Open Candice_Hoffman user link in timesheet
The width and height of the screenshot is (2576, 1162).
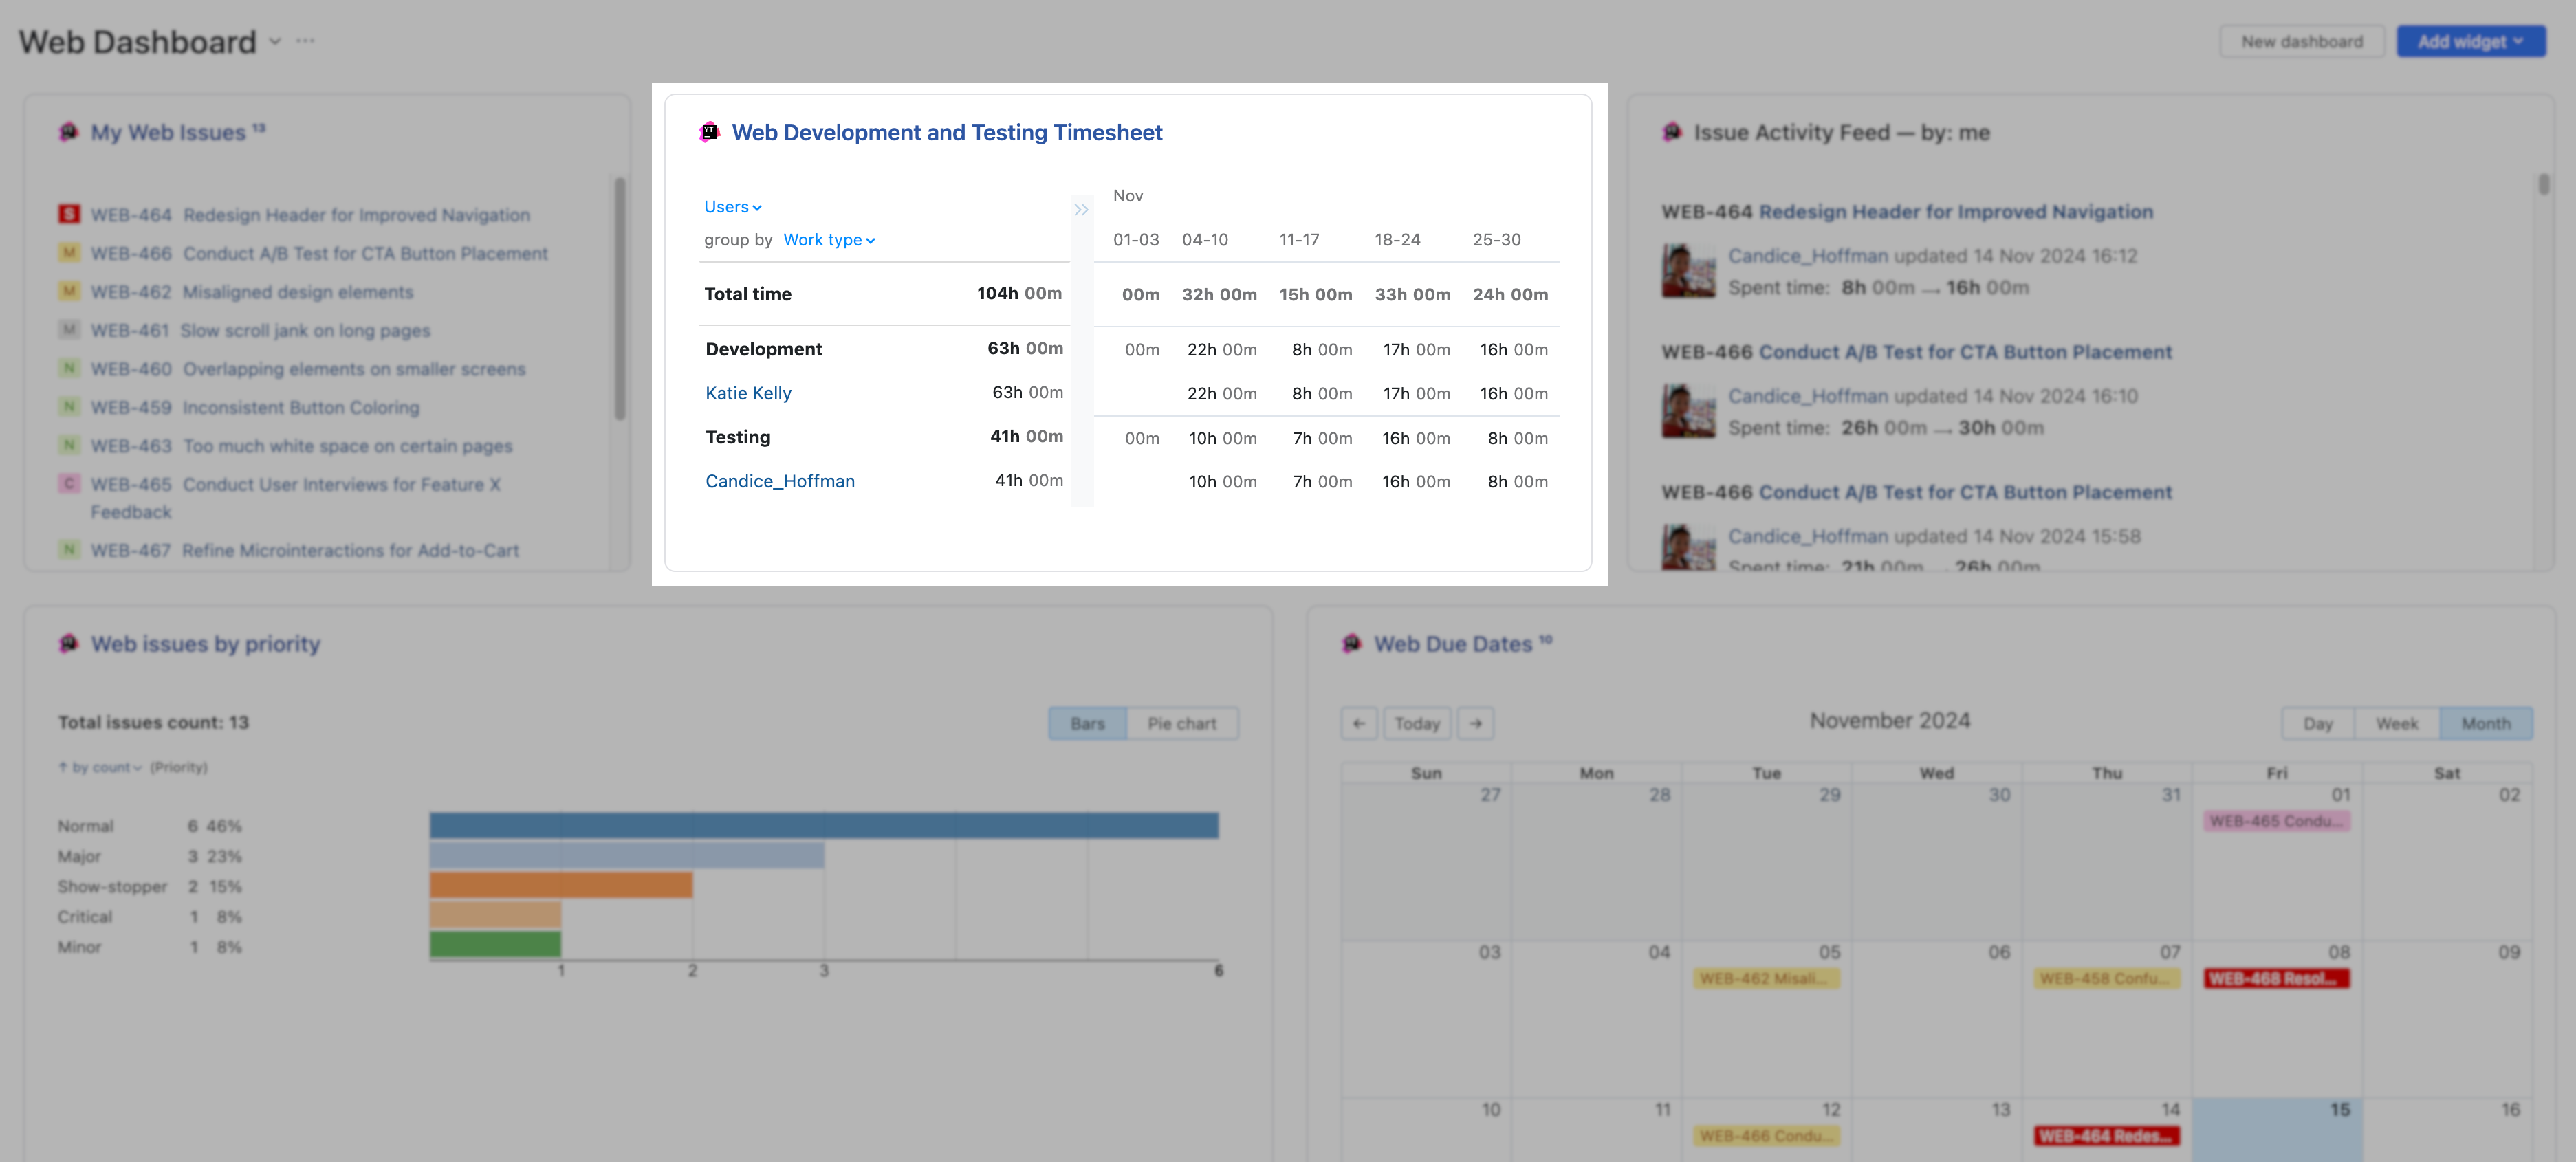[x=780, y=481]
